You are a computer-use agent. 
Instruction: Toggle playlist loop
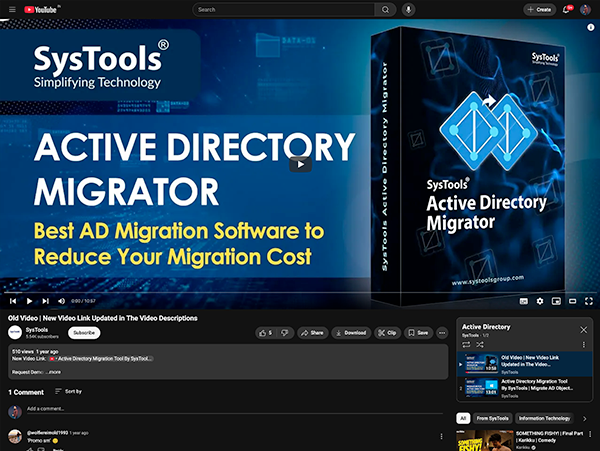pos(466,345)
